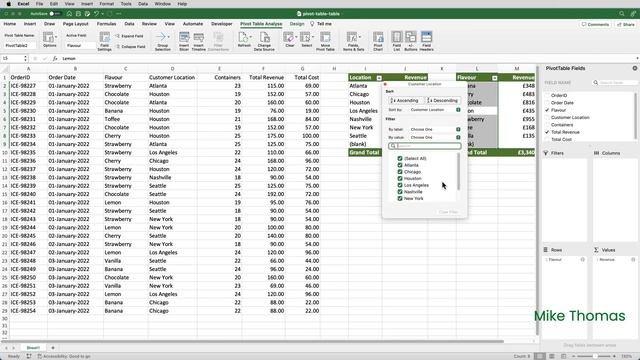The image size is (640, 360).
Task: Open the Formulas ribbon tab
Action: 106,24
